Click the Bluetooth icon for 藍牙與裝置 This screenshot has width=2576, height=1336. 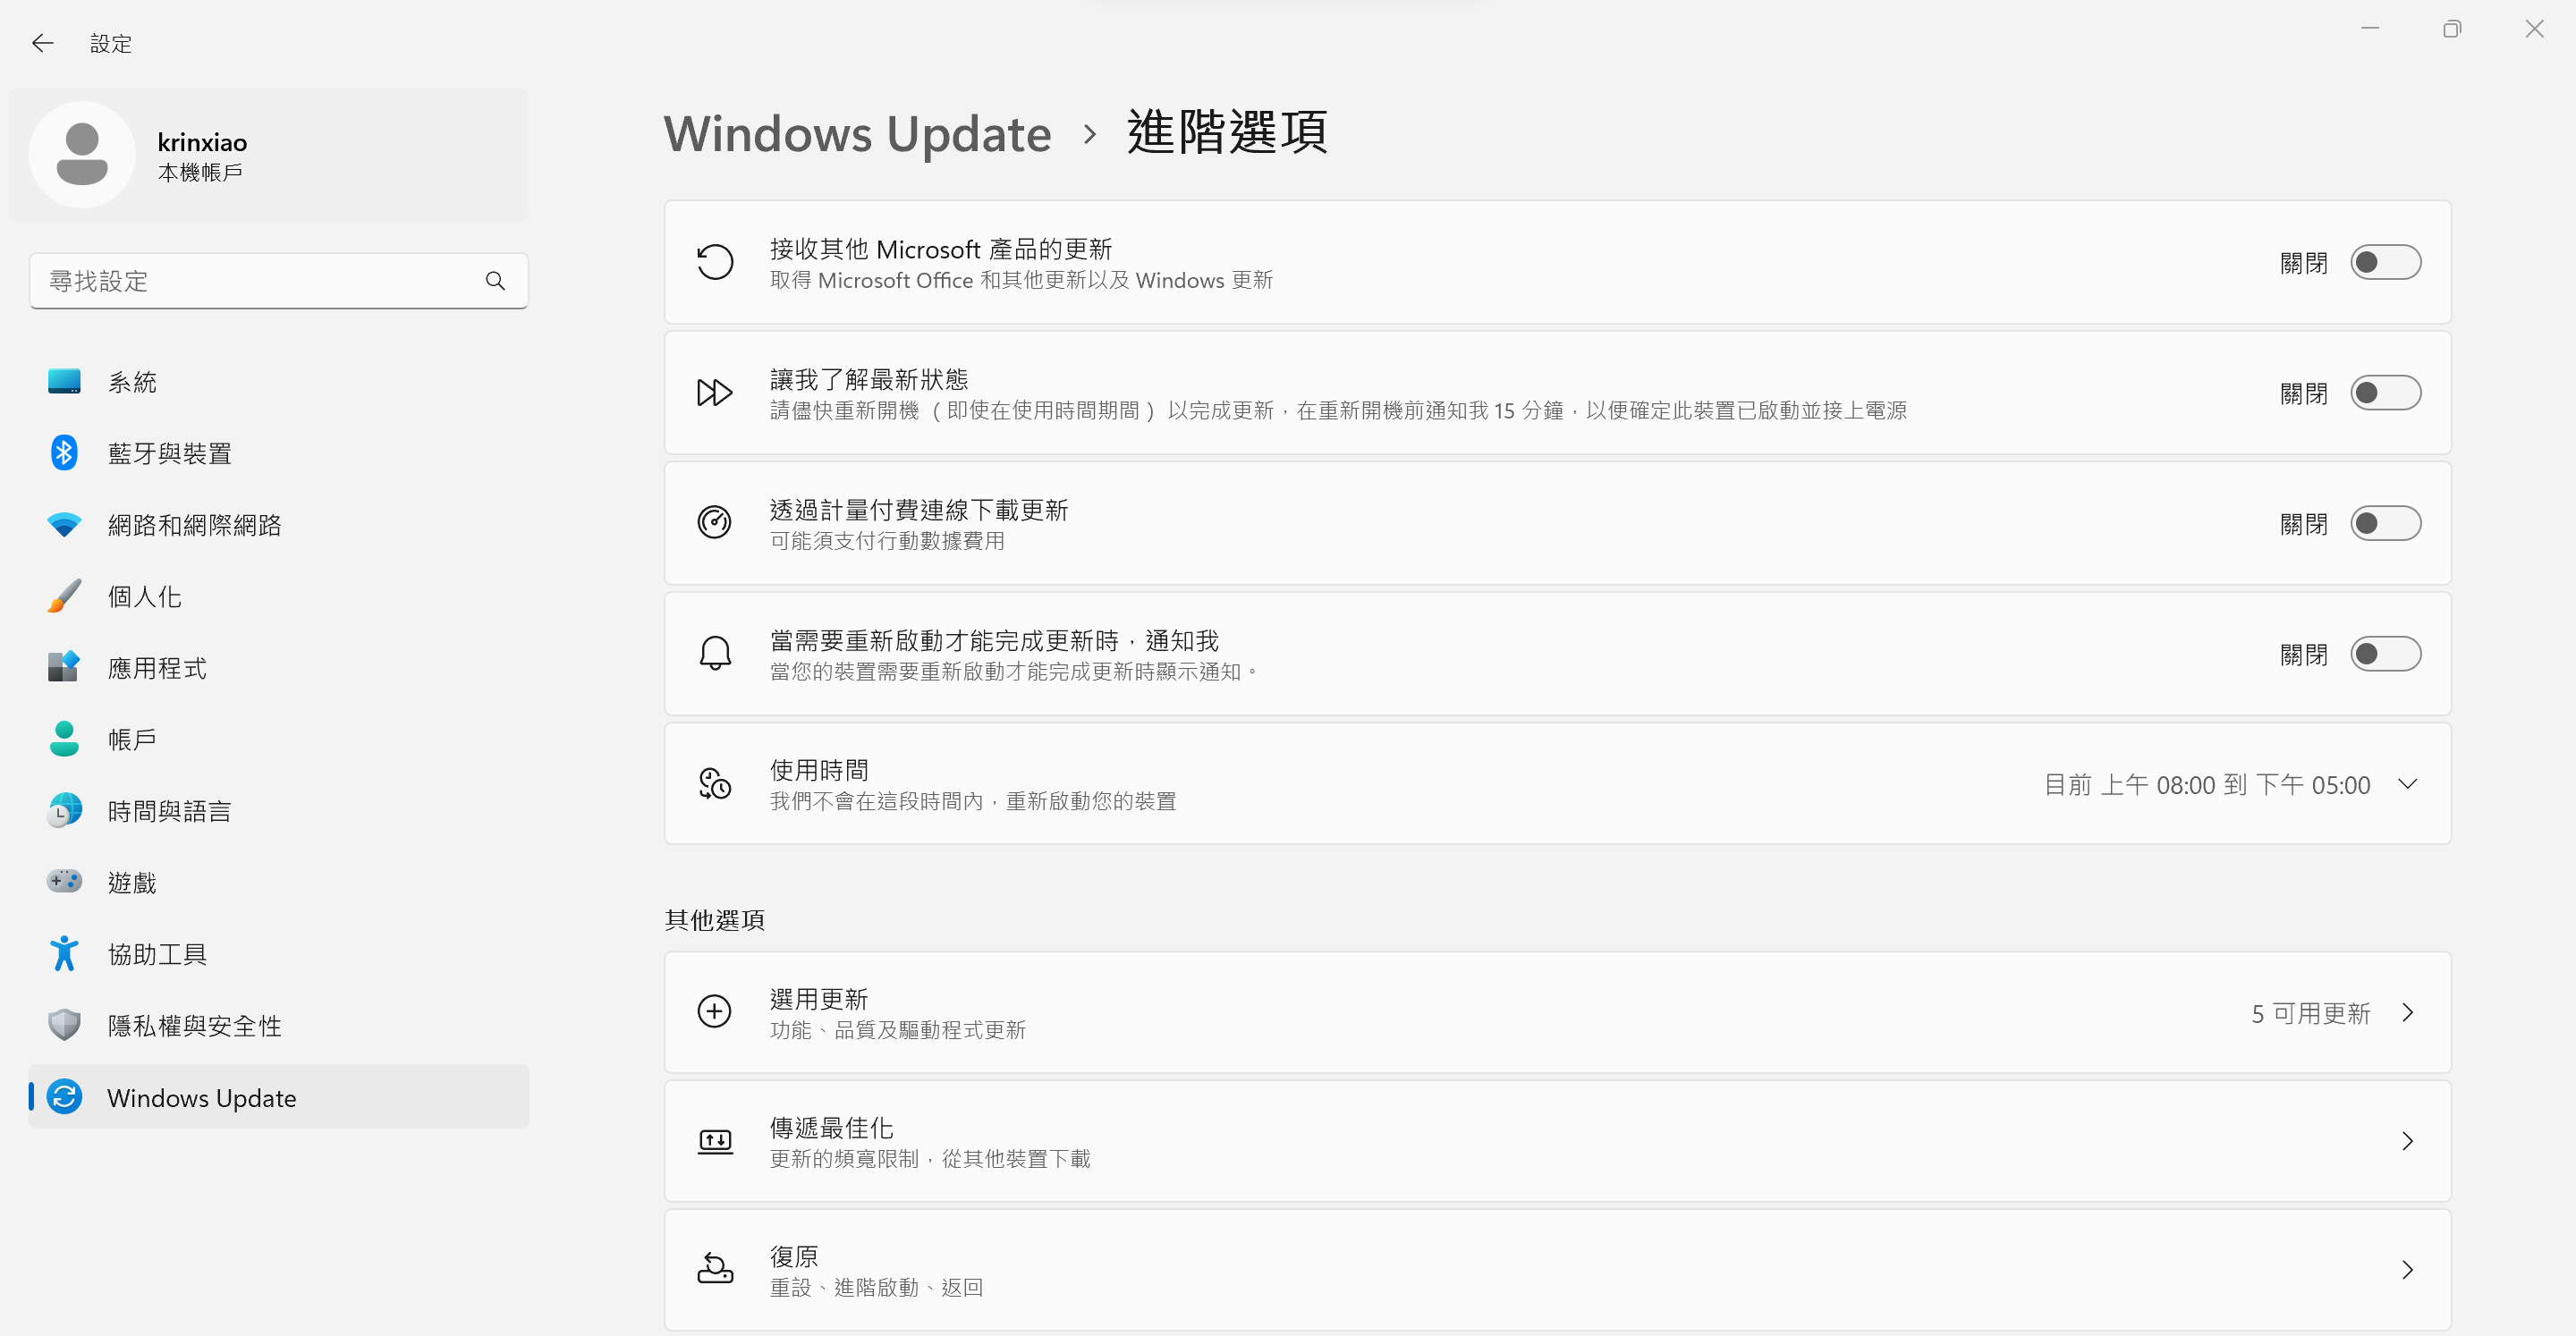click(x=64, y=453)
